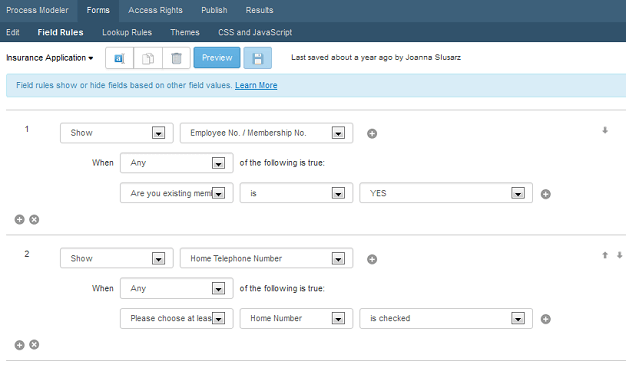Image resolution: width=626 pixels, height=371 pixels.
Task: Select Field Rules sub-tab
Action: click(x=60, y=32)
